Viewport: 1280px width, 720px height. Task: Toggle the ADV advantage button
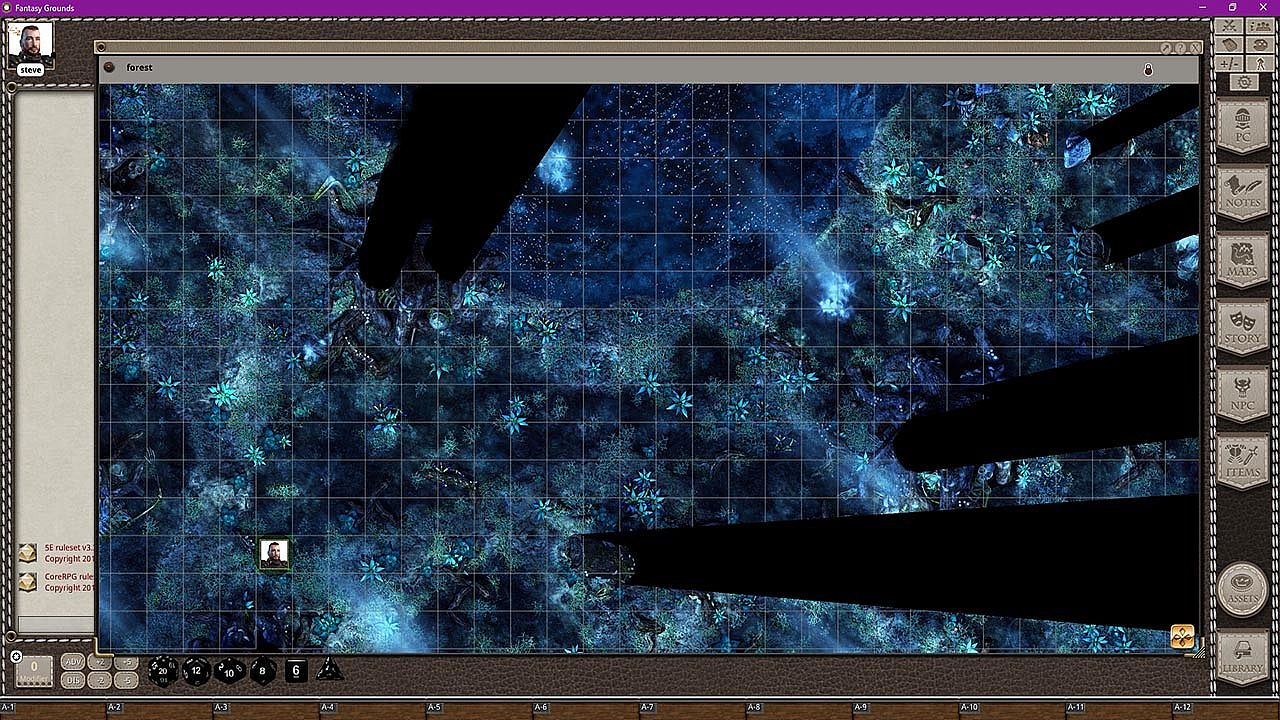73,662
